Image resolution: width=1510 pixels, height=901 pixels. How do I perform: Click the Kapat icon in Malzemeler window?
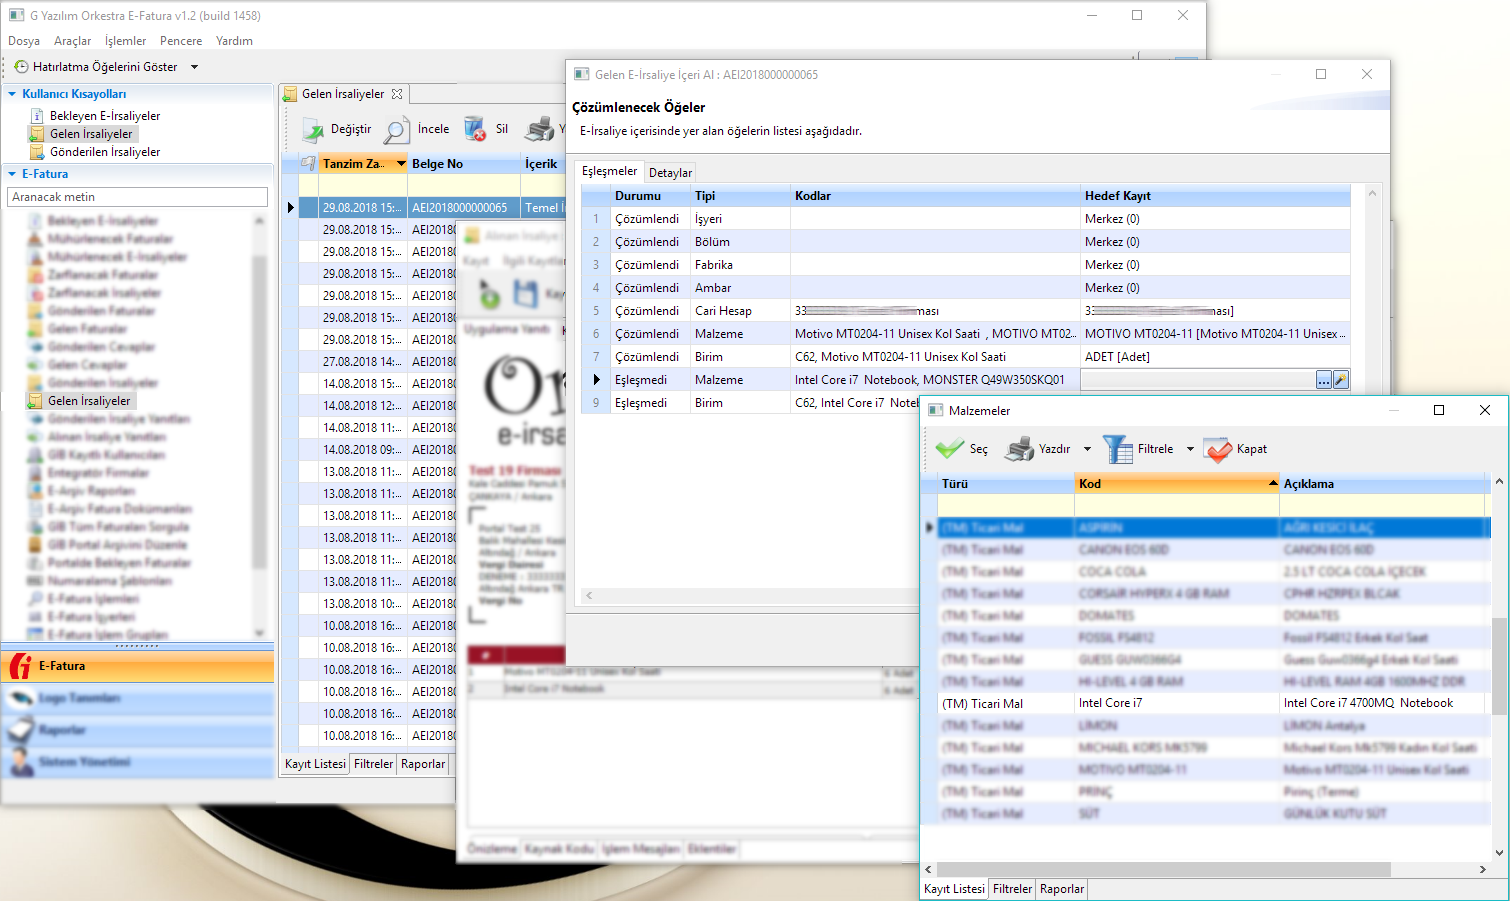(1217, 449)
